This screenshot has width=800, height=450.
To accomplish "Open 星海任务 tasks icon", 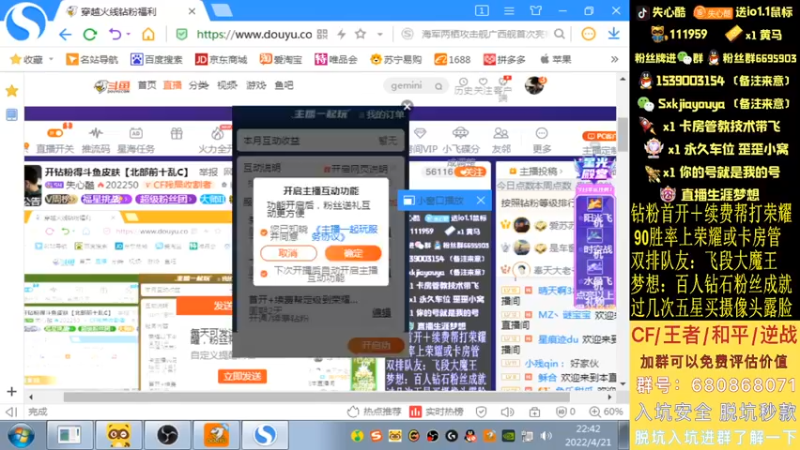I will click(136, 139).
